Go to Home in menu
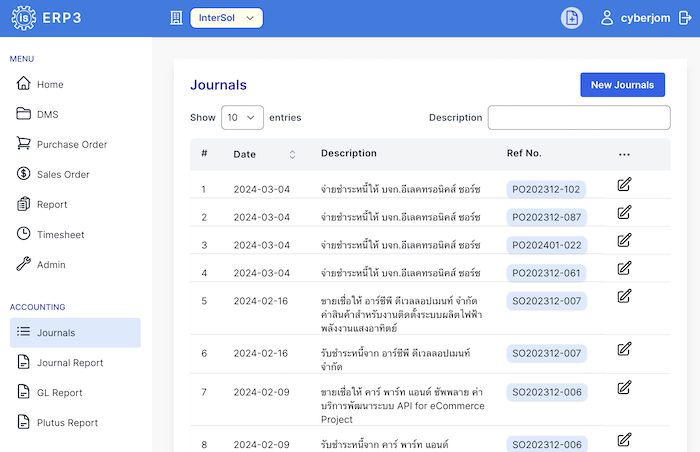Image resolution: width=700 pixels, height=452 pixels. click(50, 84)
